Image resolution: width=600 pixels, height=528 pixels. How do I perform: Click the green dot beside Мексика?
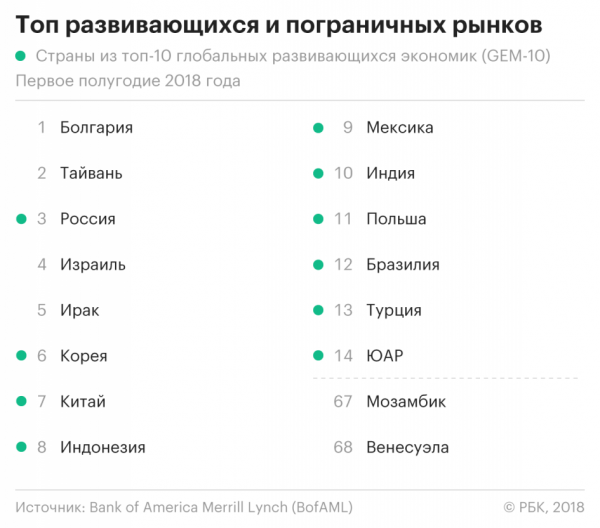click(x=318, y=127)
